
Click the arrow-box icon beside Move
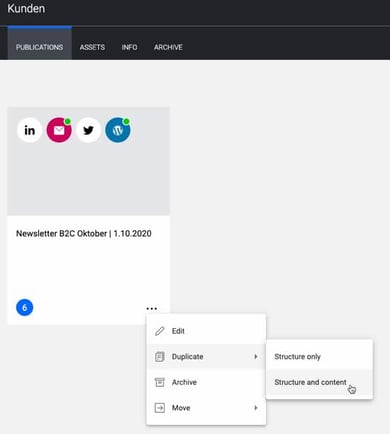[x=160, y=408]
